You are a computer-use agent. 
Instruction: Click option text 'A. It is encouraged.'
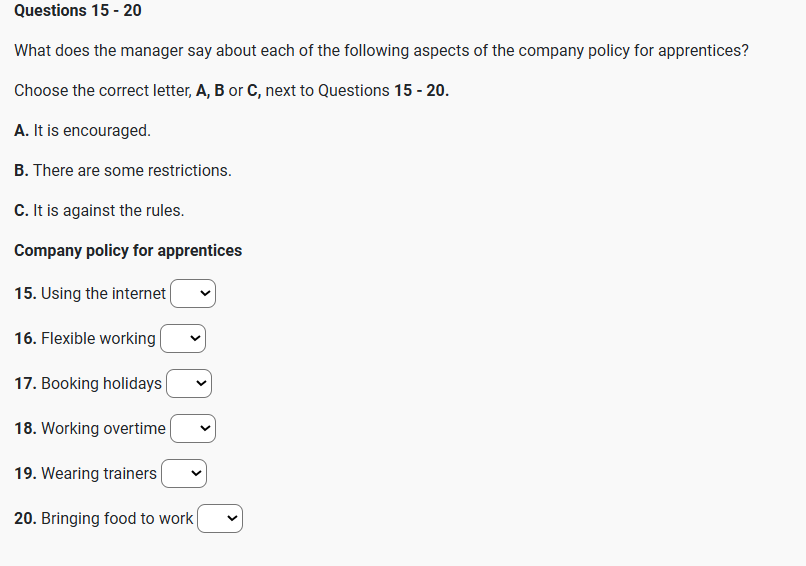point(83,130)
